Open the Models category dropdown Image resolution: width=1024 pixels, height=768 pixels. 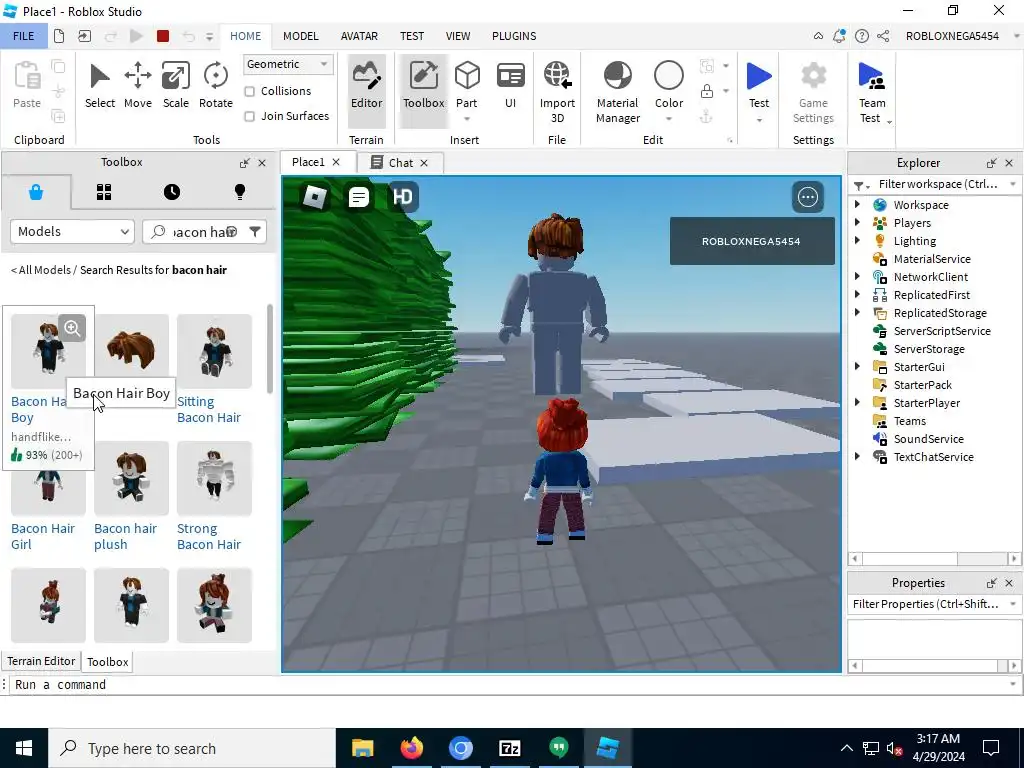tap(72, 232)
